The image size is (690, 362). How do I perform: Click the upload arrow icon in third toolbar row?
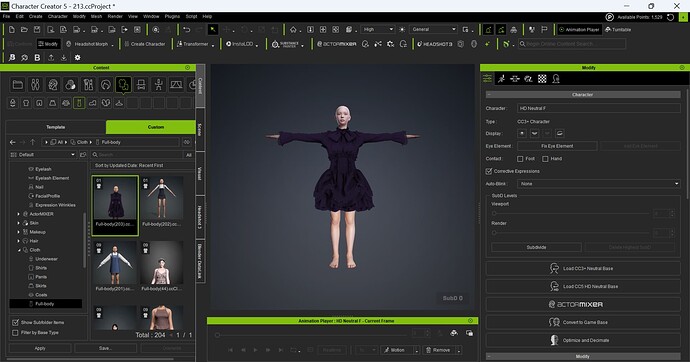point(51,58)
